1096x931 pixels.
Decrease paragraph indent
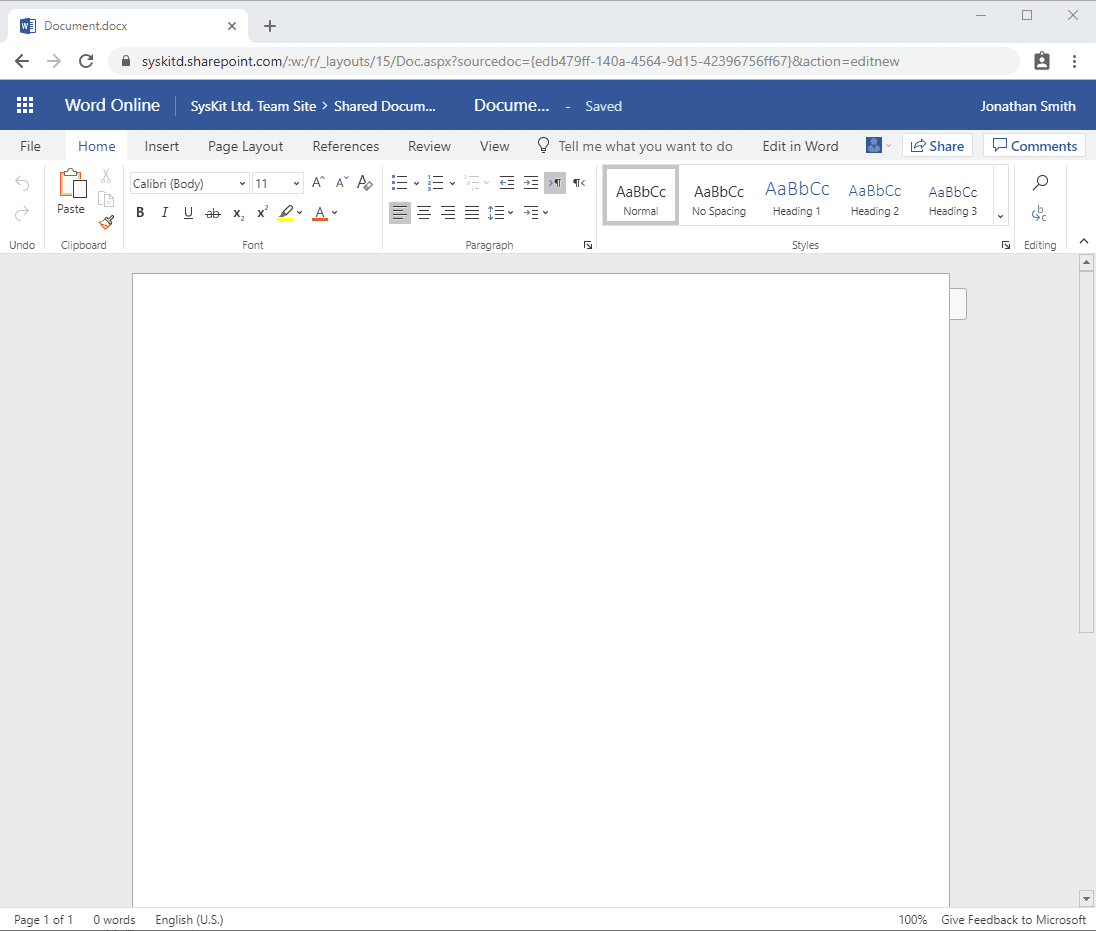point(507,183)
